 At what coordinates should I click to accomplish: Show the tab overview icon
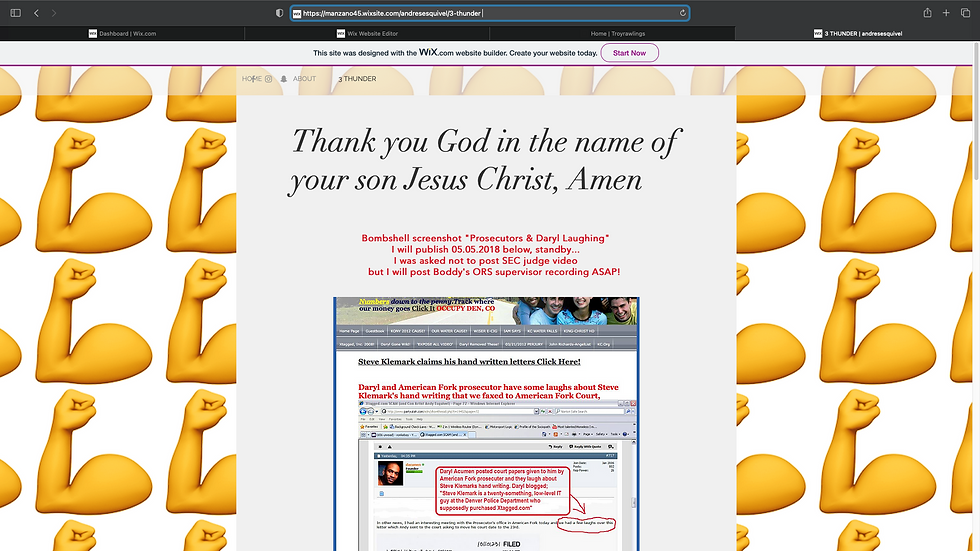965,12
